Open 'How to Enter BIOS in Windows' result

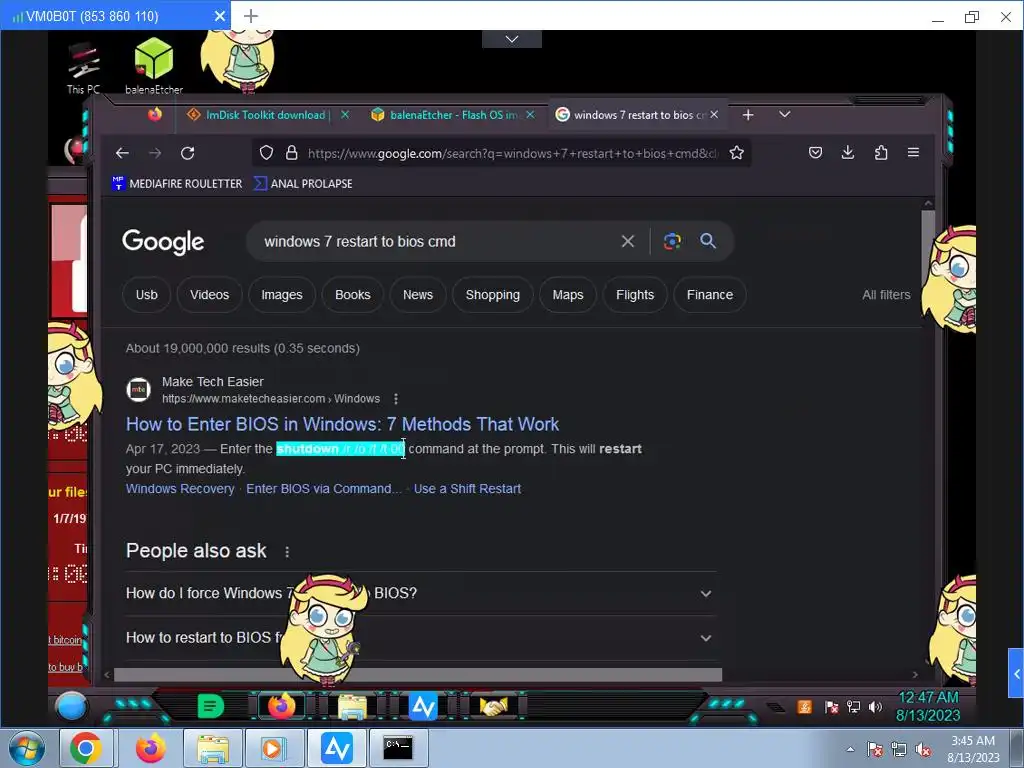(x=342, y=424)
